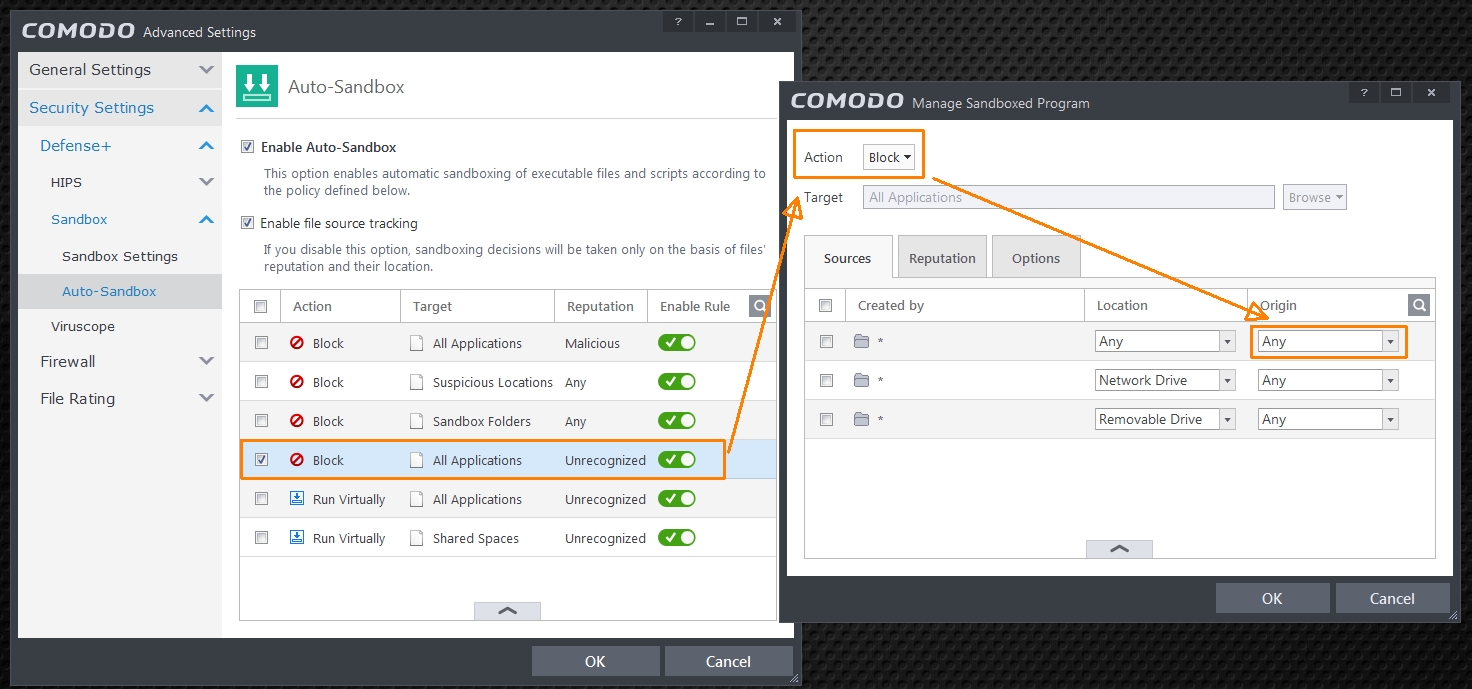Click block icon of Malicious rule

[x=297, y=343]
